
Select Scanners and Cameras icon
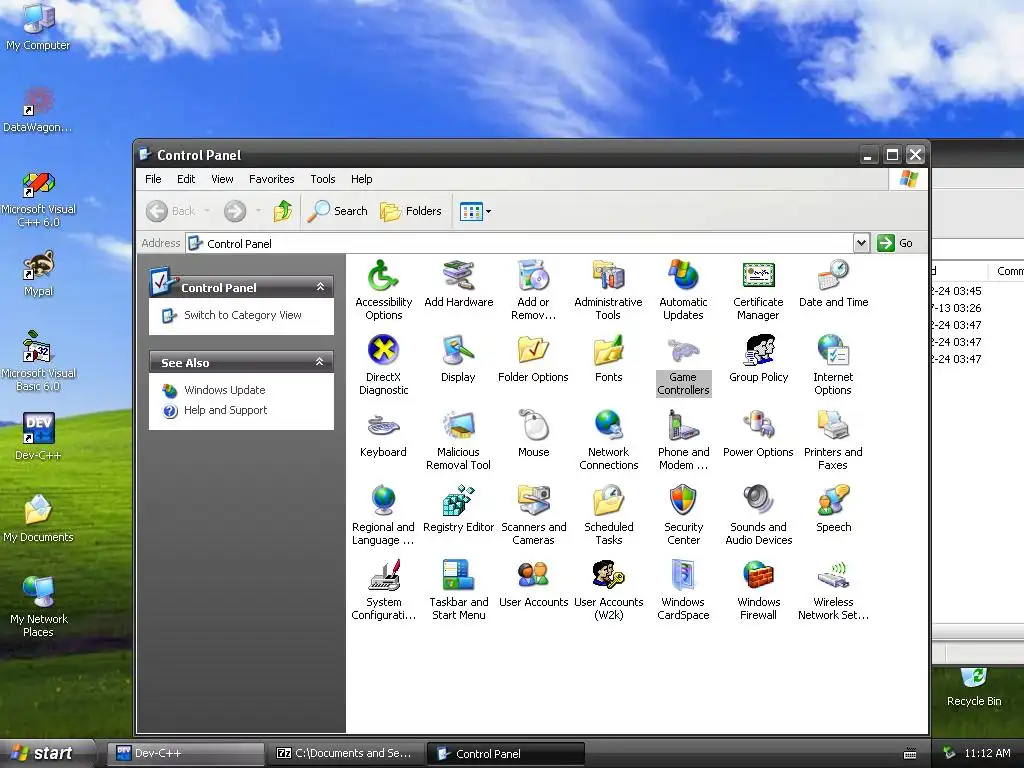[x=534, y=515]
